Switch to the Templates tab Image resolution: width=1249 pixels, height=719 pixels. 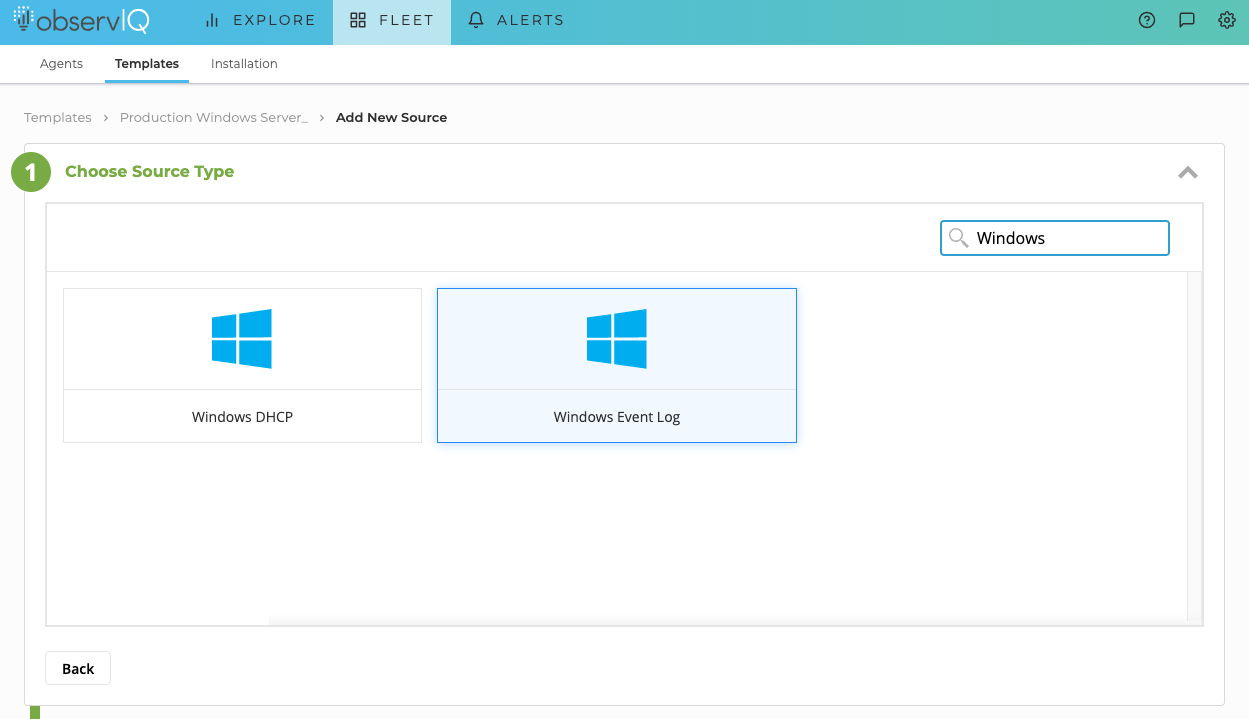(147, 63)
